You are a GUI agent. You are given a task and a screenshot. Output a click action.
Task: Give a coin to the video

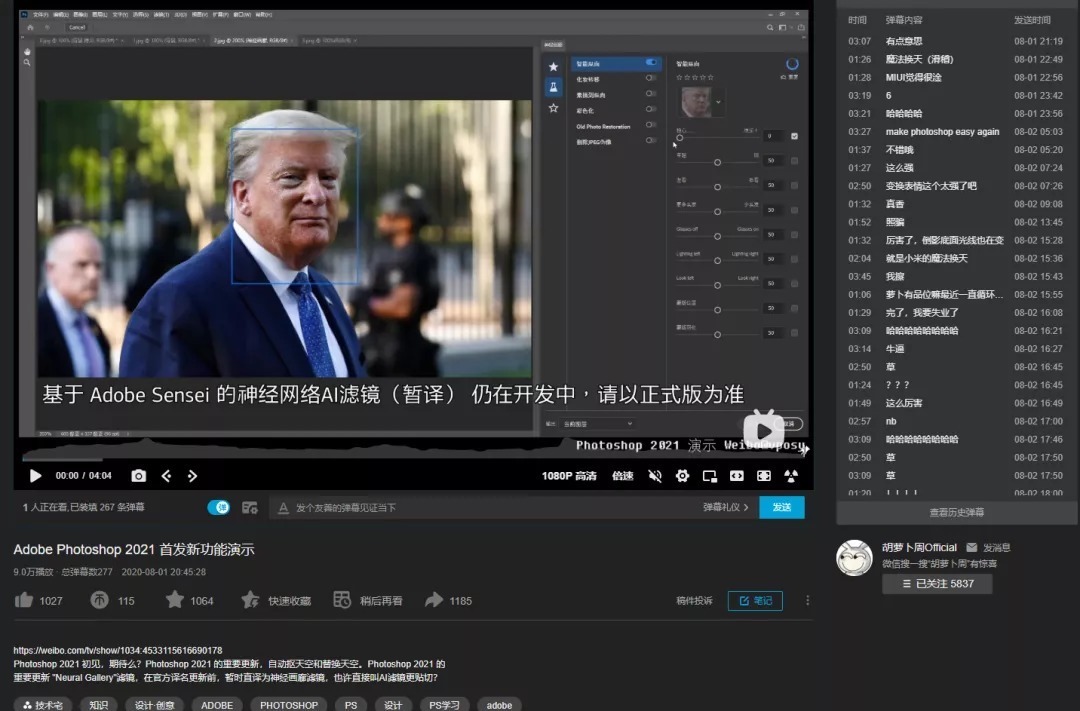click(x=99, y=600)
